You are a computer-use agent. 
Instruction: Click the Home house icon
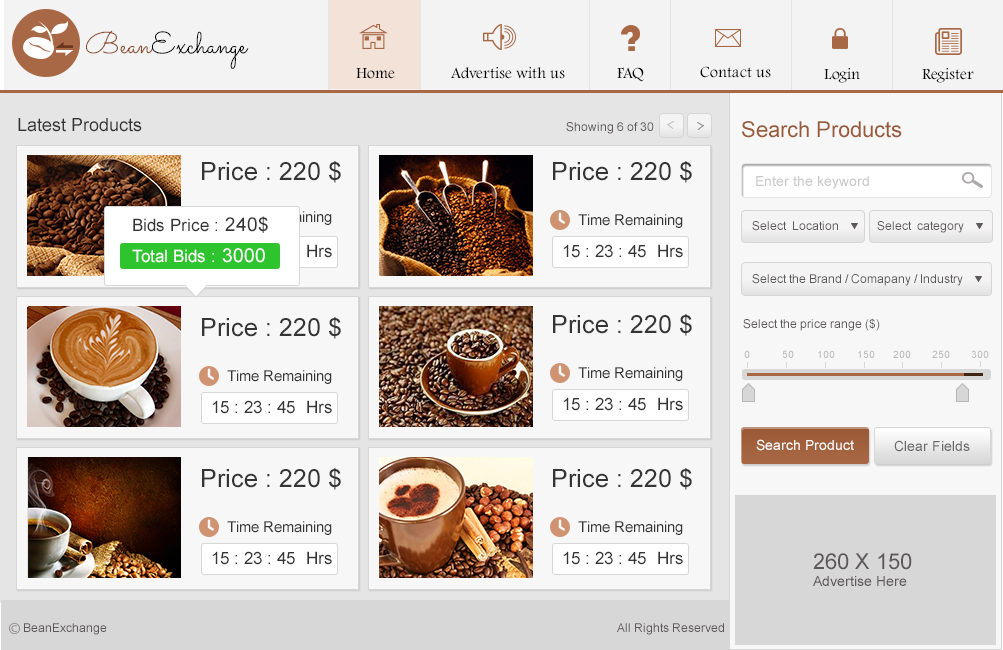click(374, 36)
